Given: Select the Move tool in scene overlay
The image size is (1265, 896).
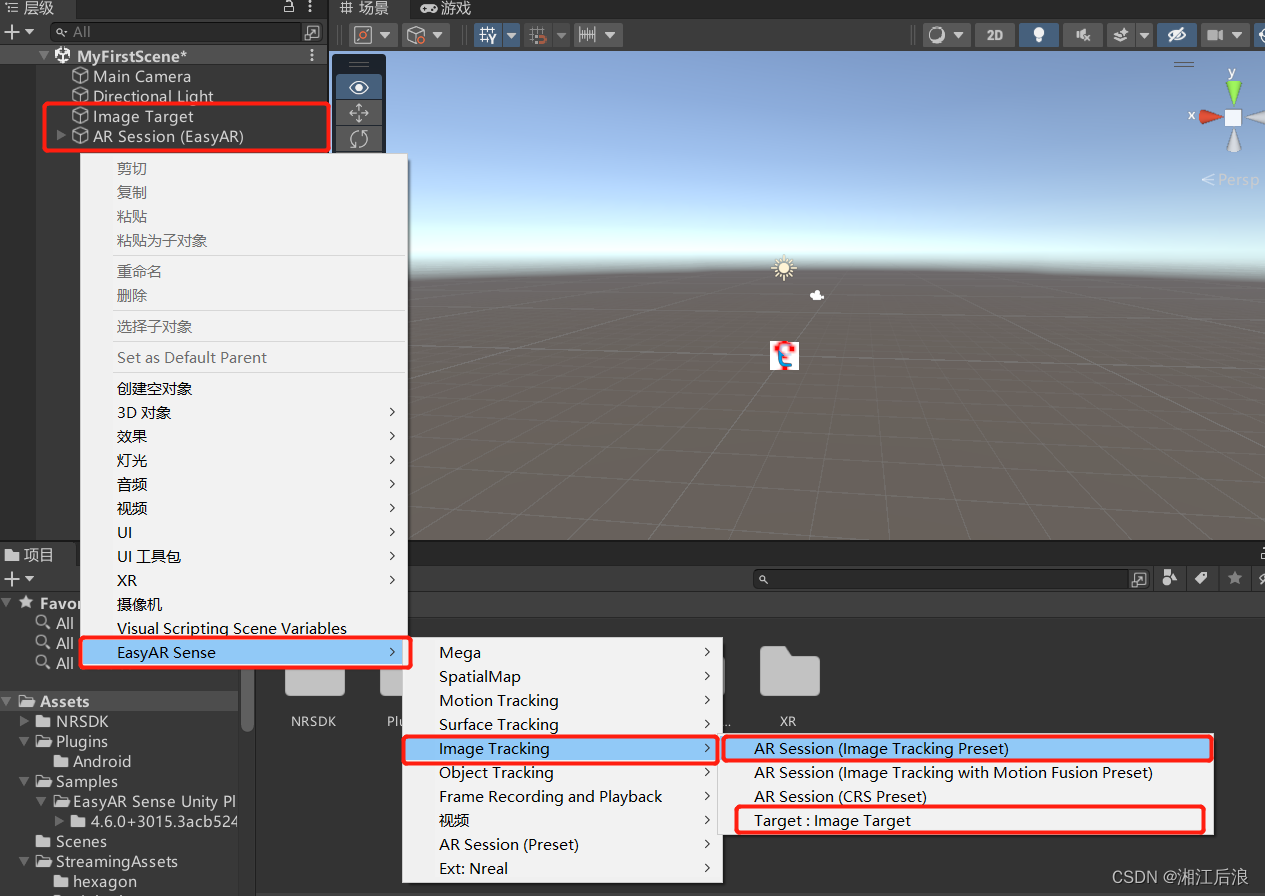Looking at the screenshot, I should point(358,113).
